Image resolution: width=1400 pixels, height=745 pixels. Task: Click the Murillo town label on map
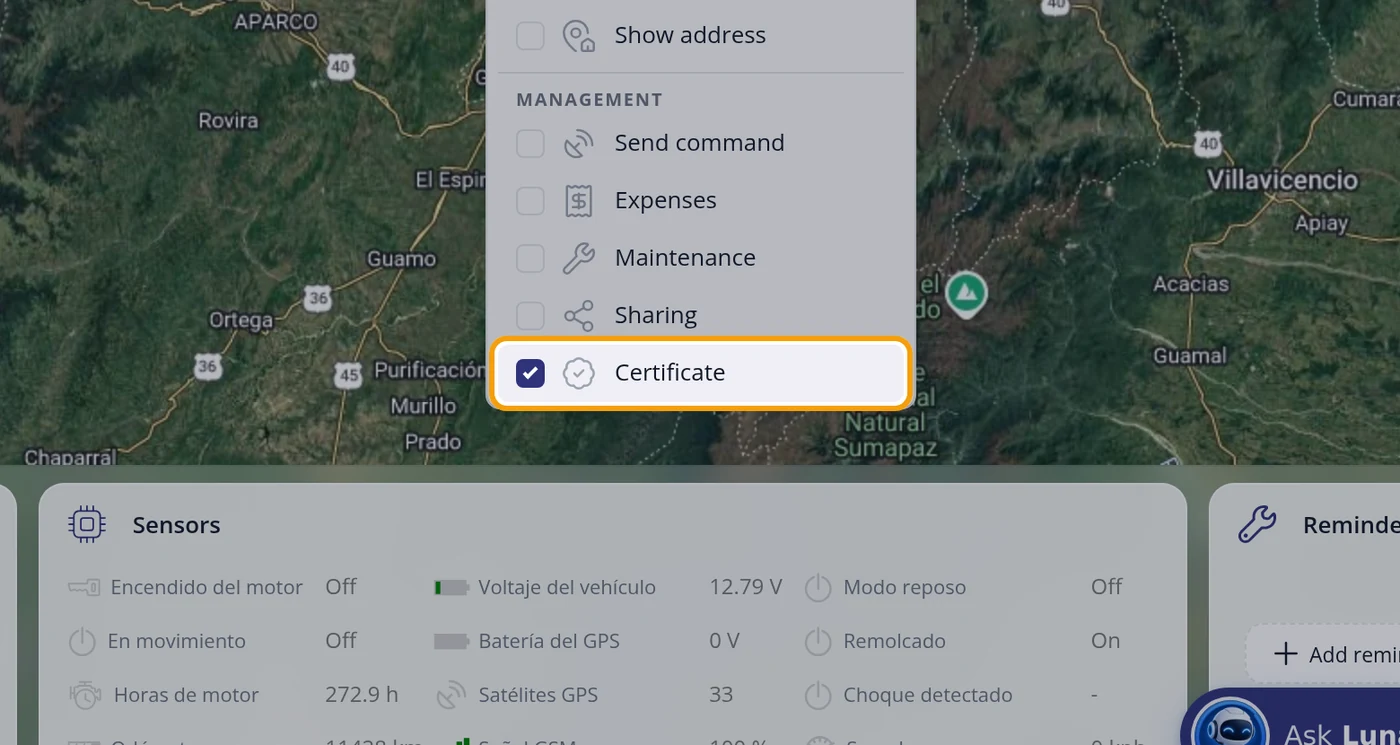click(x=423, y=406)
